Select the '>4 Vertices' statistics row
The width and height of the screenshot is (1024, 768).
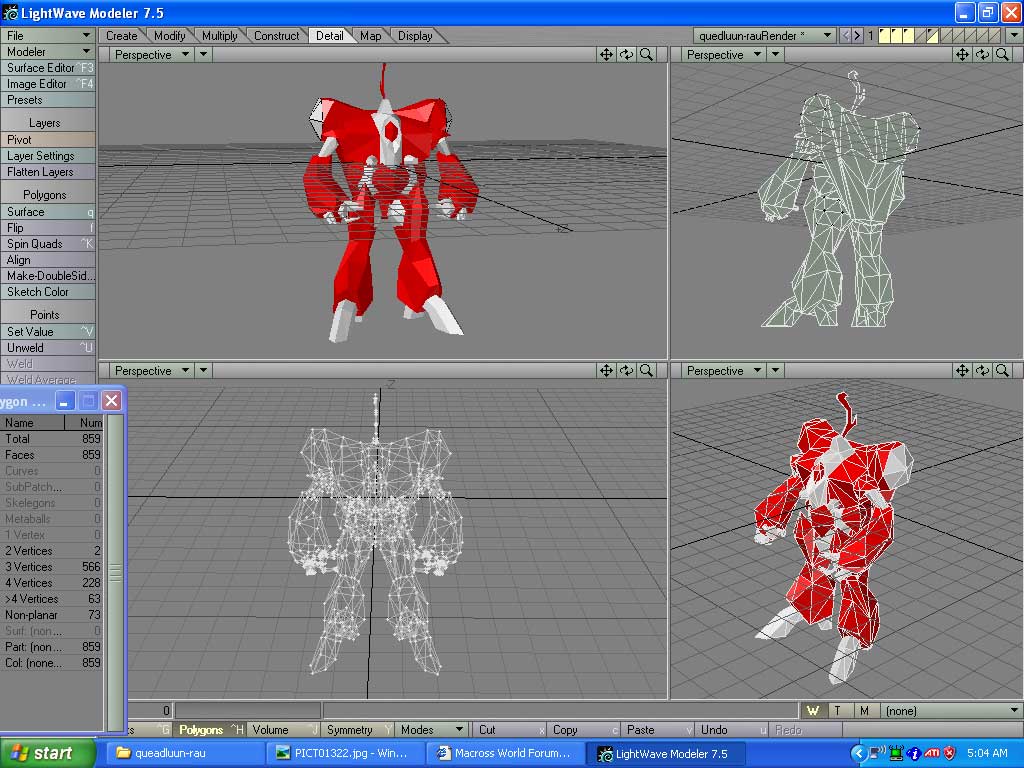pos(52,599)
